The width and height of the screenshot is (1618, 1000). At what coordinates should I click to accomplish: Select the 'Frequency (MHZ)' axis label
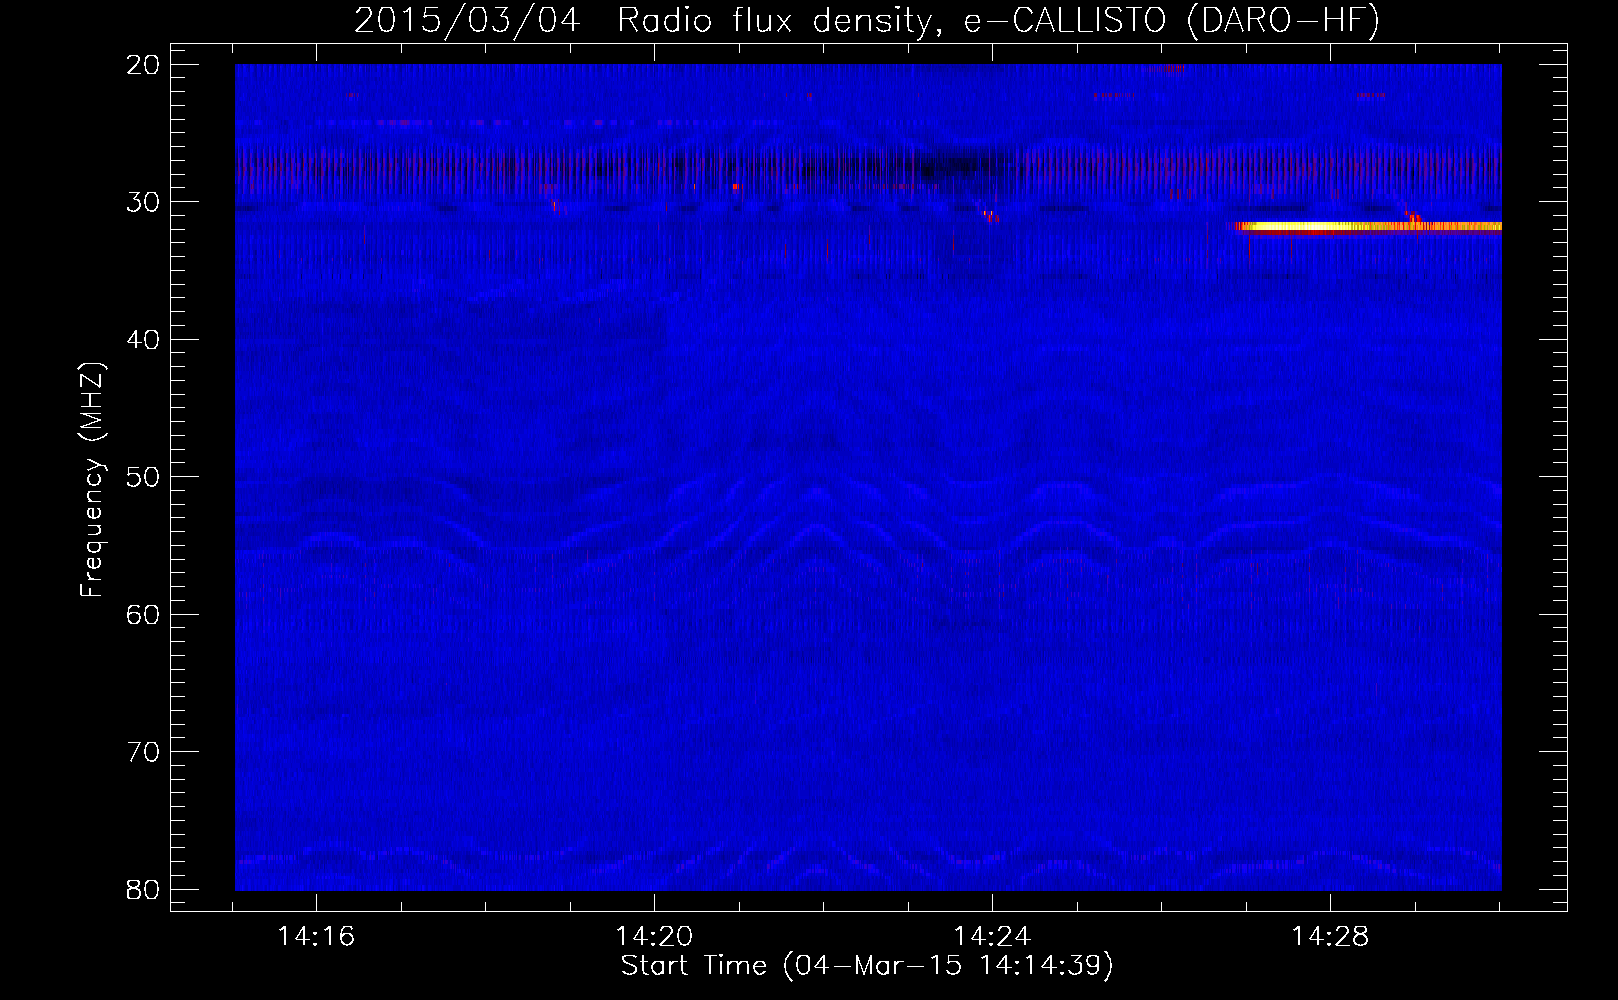pos(92,480)
